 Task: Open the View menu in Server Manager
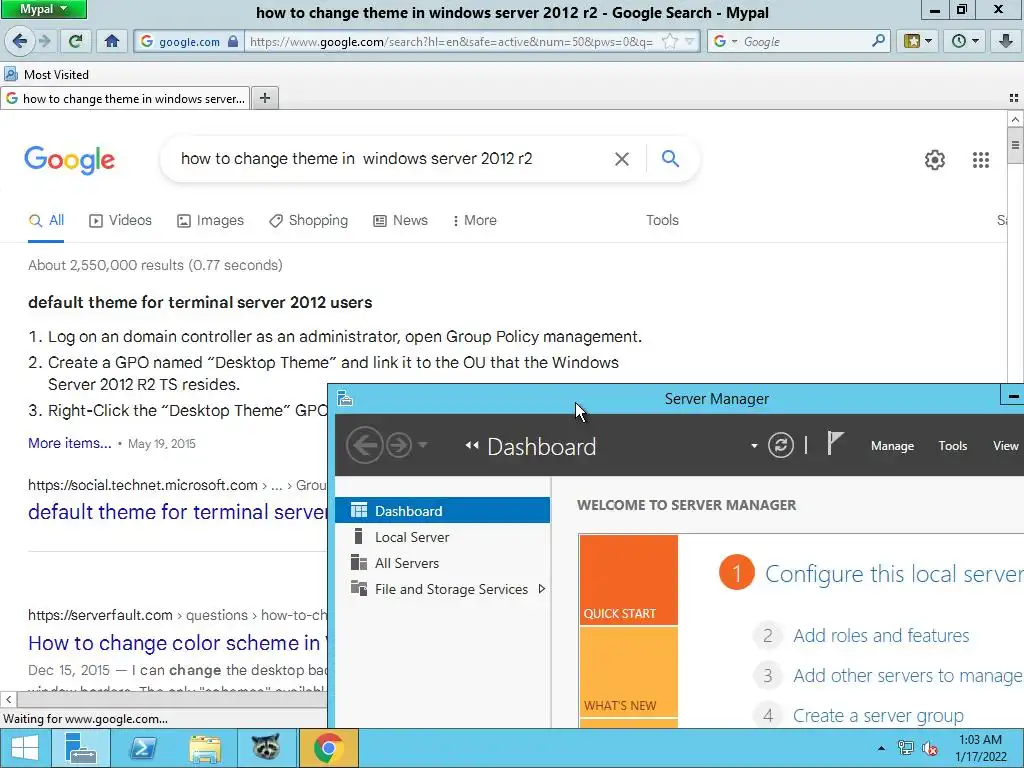1005,446
